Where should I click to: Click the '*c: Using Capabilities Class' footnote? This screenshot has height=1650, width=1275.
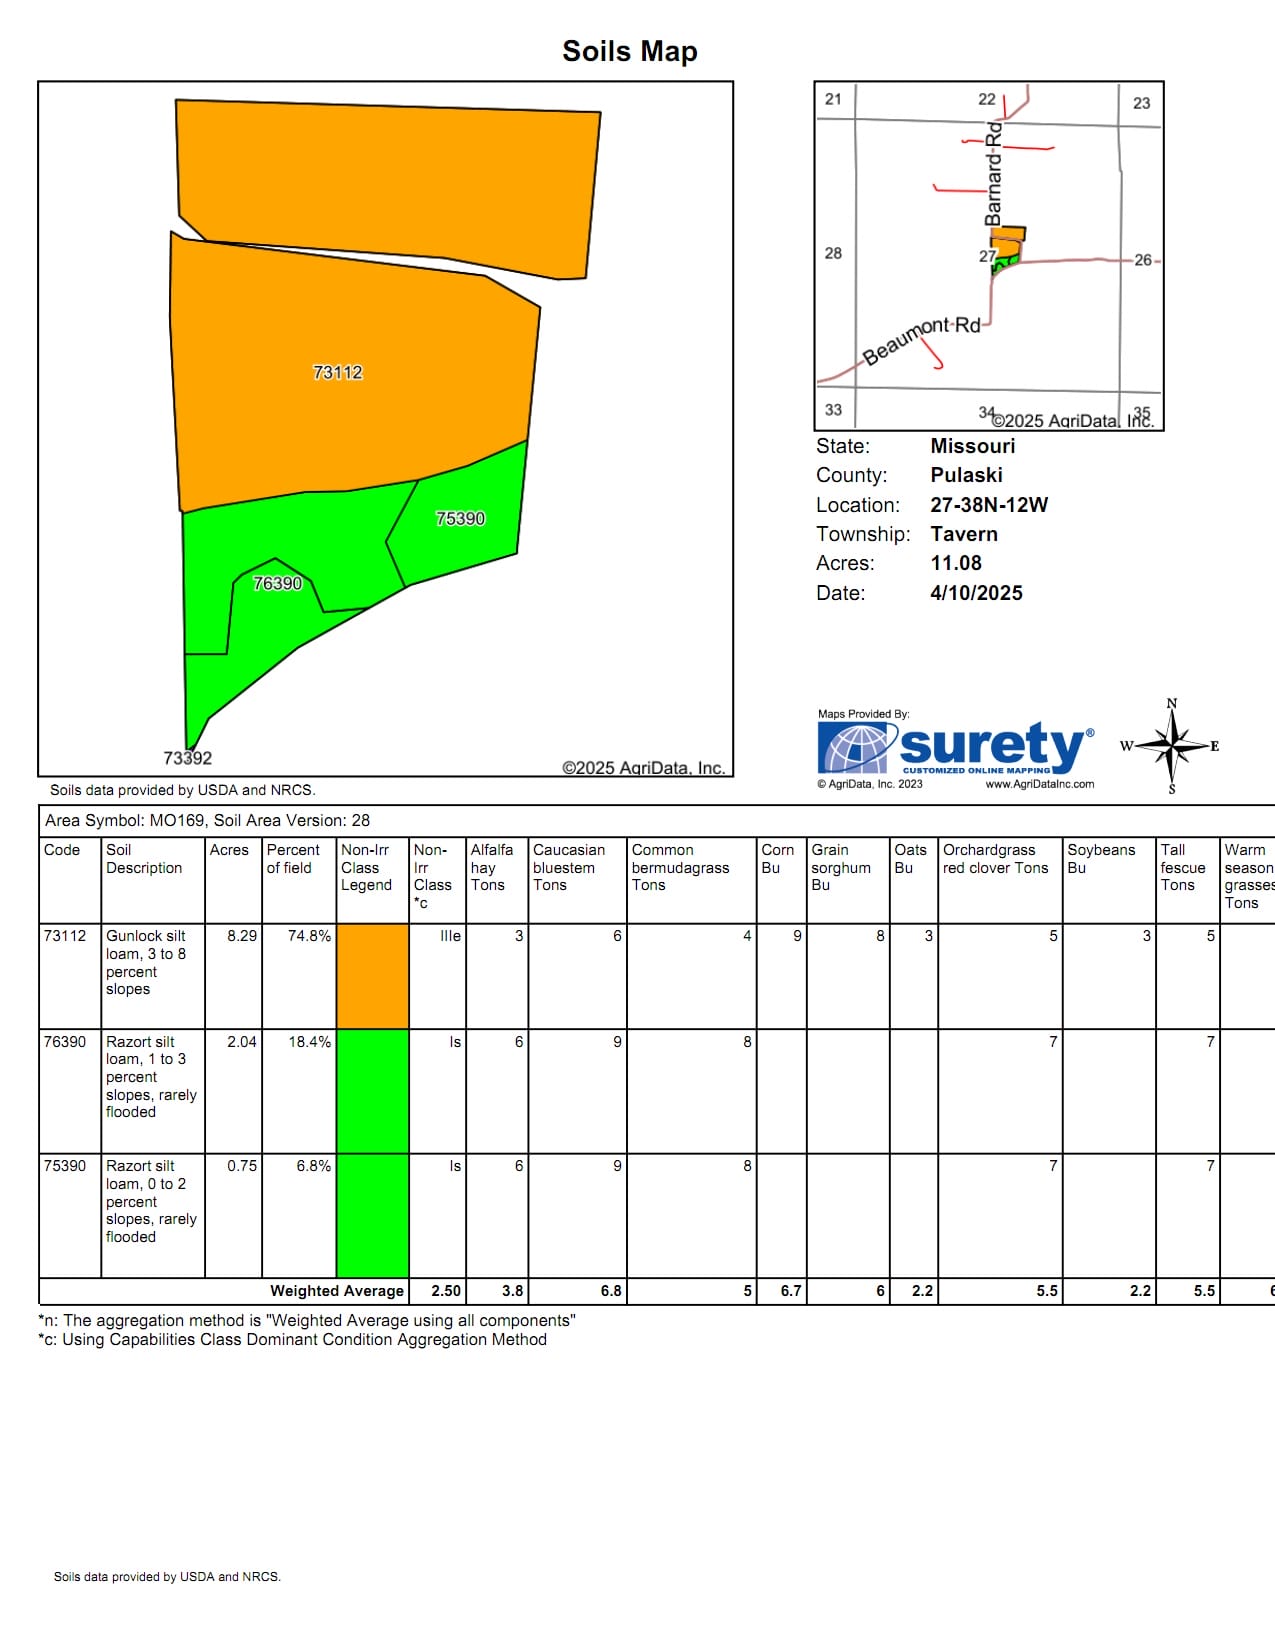pyautogui.click(x=293, y=1339)
